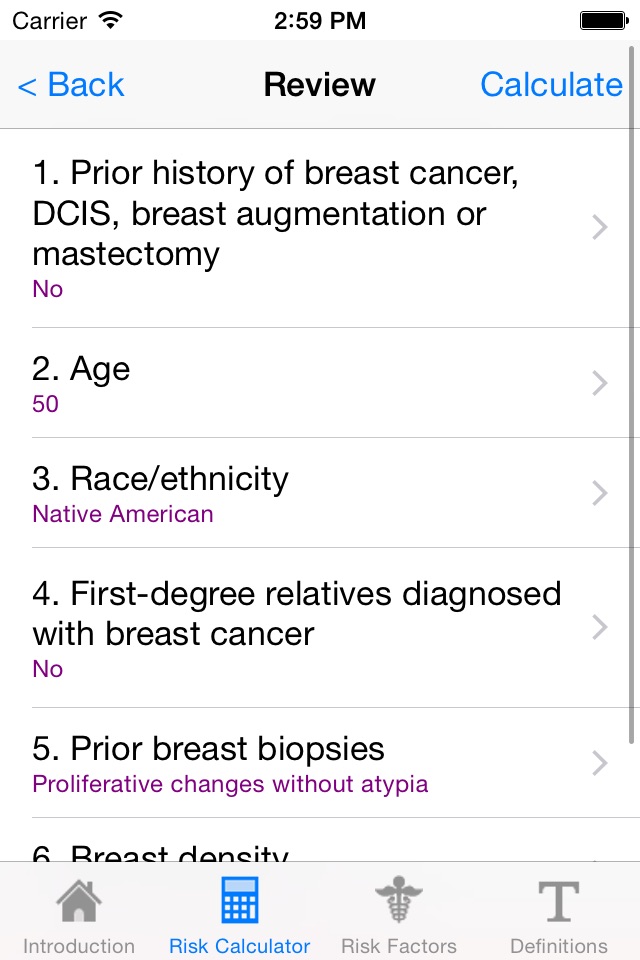Click the Wi-Fi signal icon
This screenshot has width=640, height=960.
[x=112, y=20]
